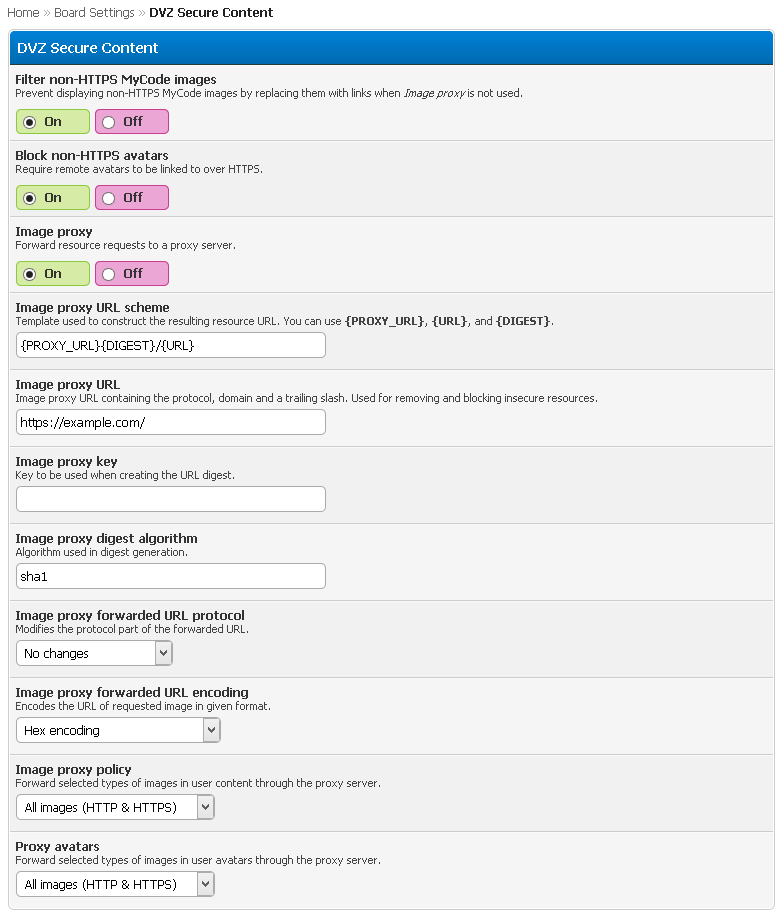Focus the Image proxy digest algorithm field
The width and height of the screenshot is (780, 916).
171,576
